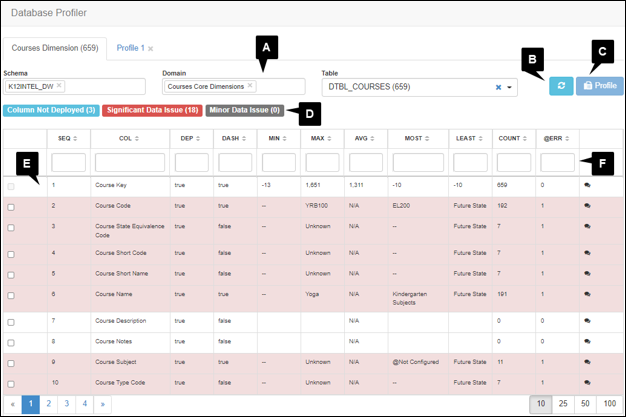Close the Profile 1 tab
626x417 pixels.
coord(150,48)
